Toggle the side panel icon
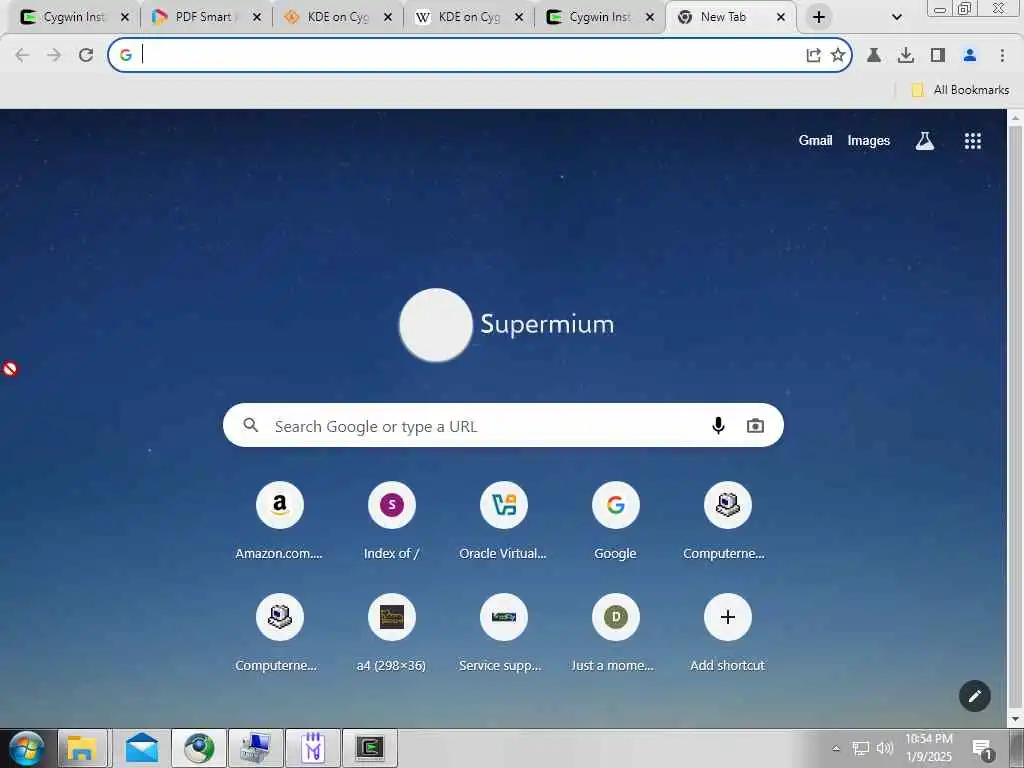 tap(938, 56)
